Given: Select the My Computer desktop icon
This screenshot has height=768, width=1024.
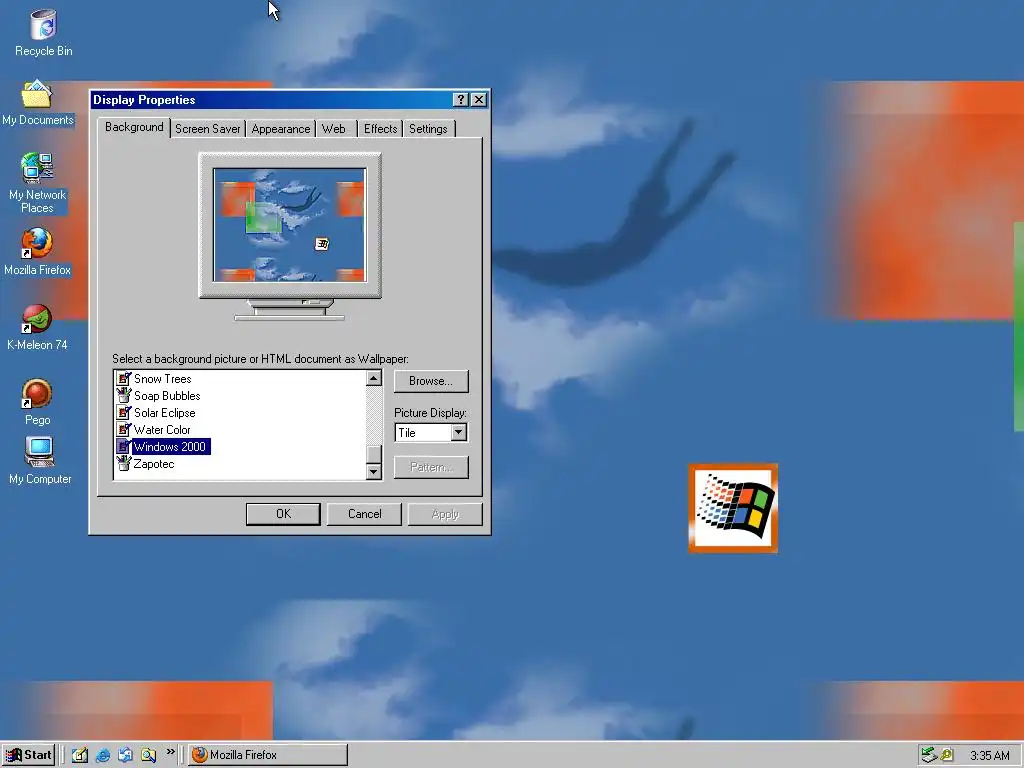Looking at the screenshot, I should pyautogui.click(x=40, y=460).
